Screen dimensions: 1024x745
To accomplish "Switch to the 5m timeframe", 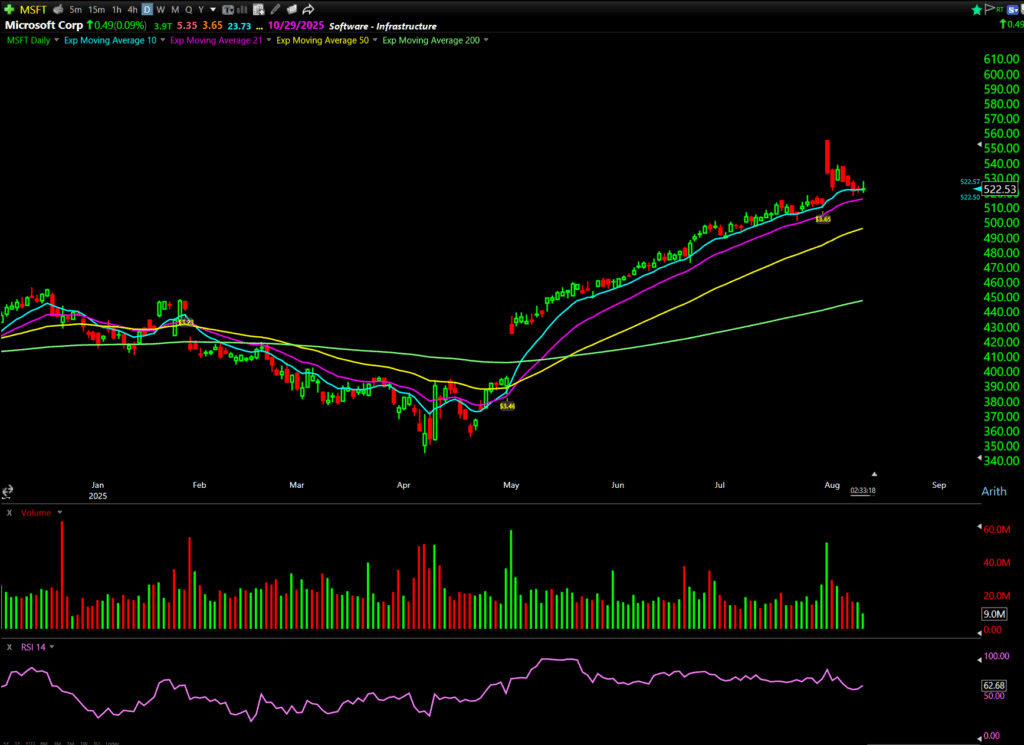I will (x=76, y=9).
